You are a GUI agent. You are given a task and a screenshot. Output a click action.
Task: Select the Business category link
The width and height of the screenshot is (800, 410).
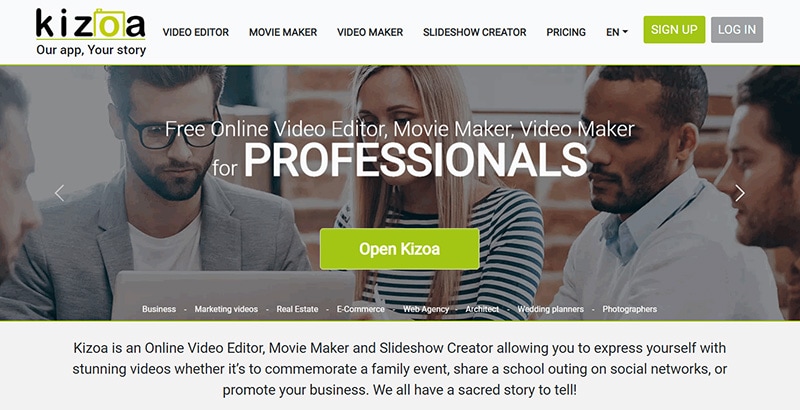pos(159,309)
